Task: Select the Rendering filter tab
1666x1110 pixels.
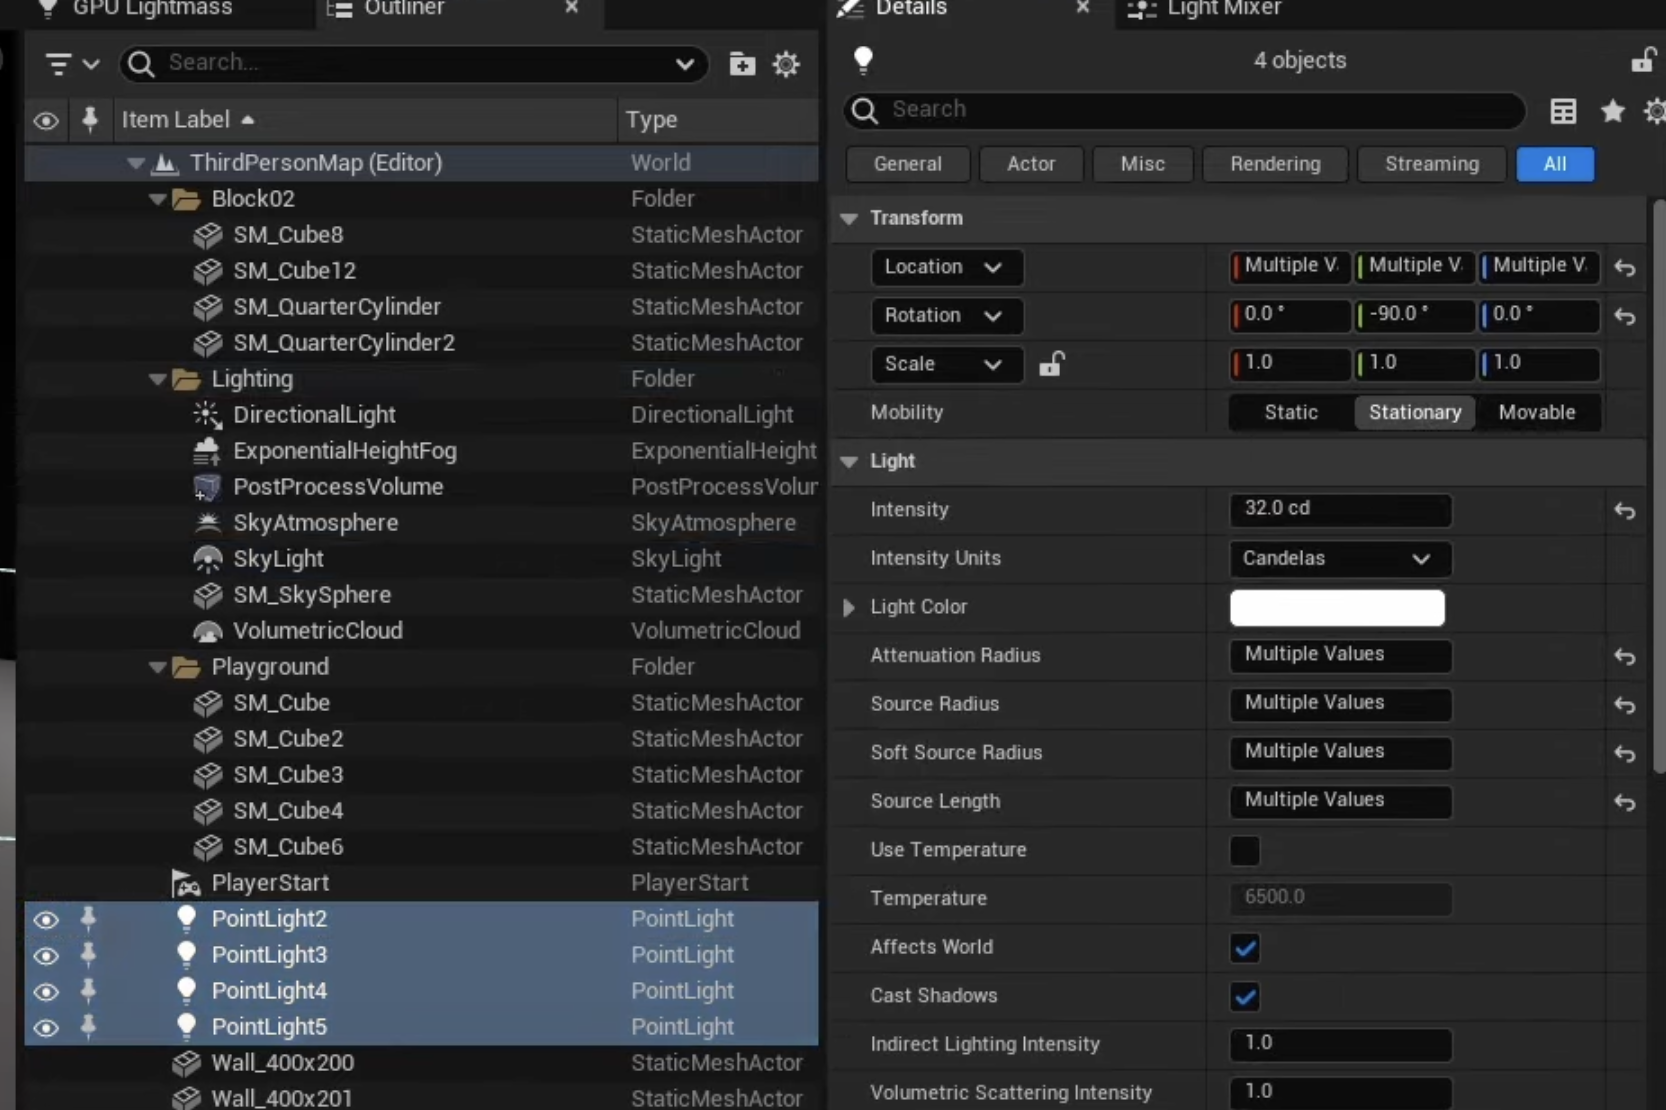Action: (1274, 164)
